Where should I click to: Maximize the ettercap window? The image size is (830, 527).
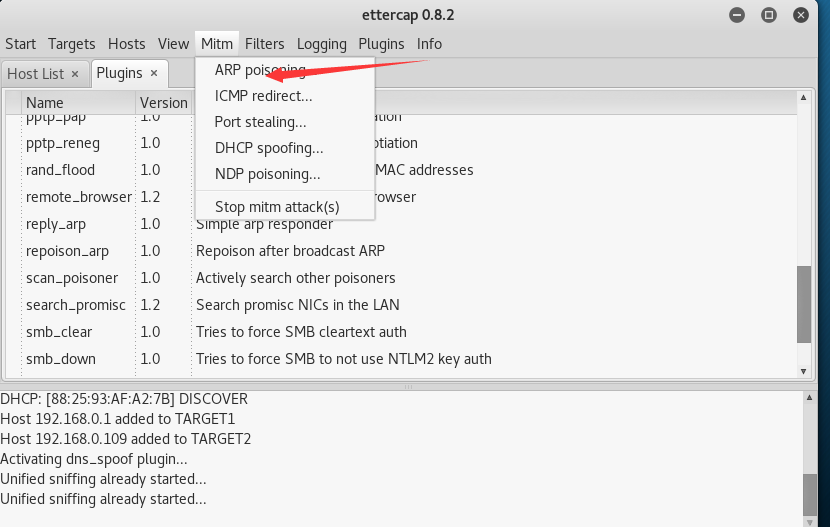(769, 15)
